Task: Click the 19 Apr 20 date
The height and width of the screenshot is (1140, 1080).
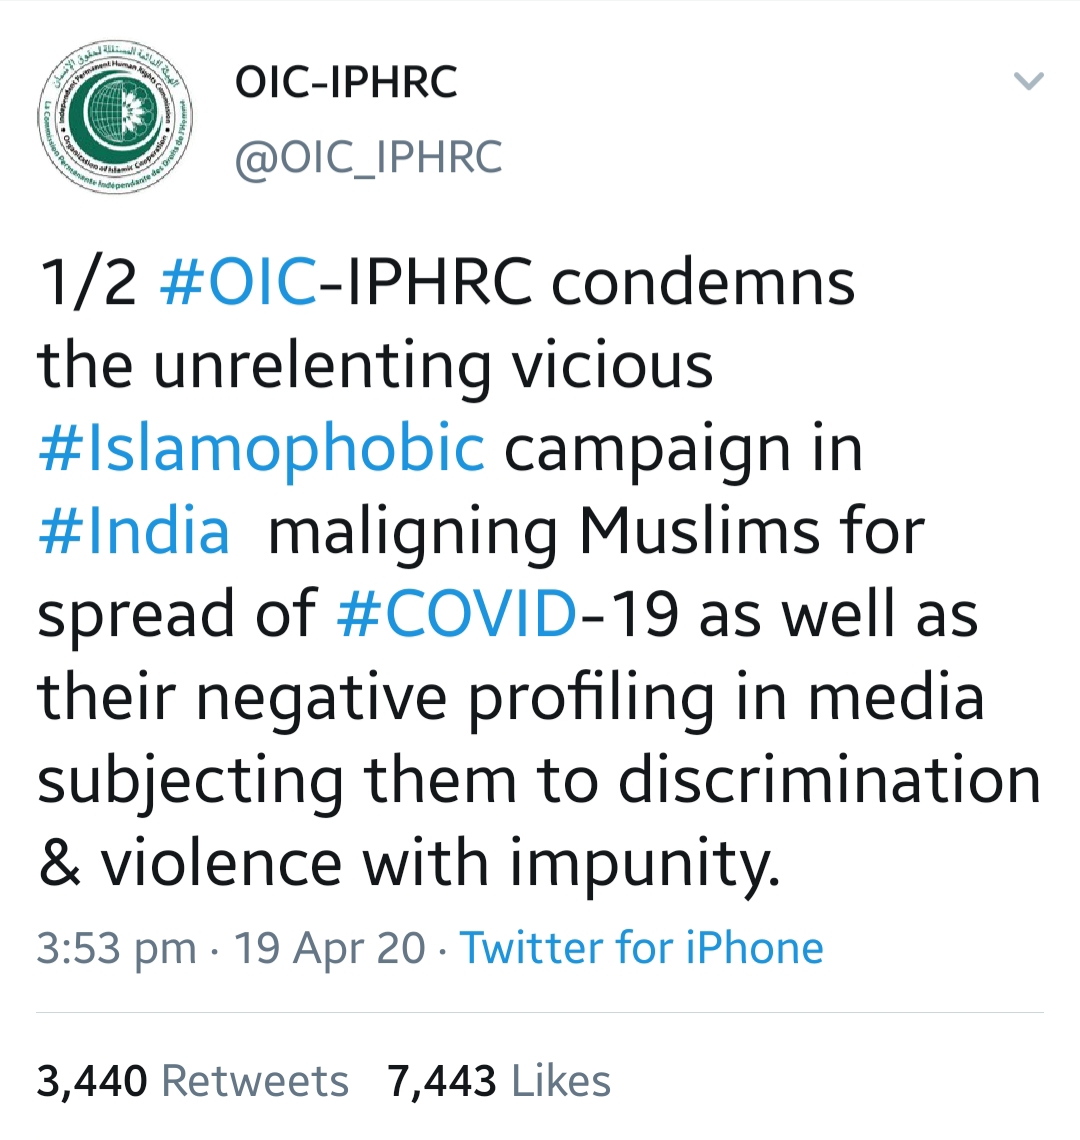Action: (329, 949)
